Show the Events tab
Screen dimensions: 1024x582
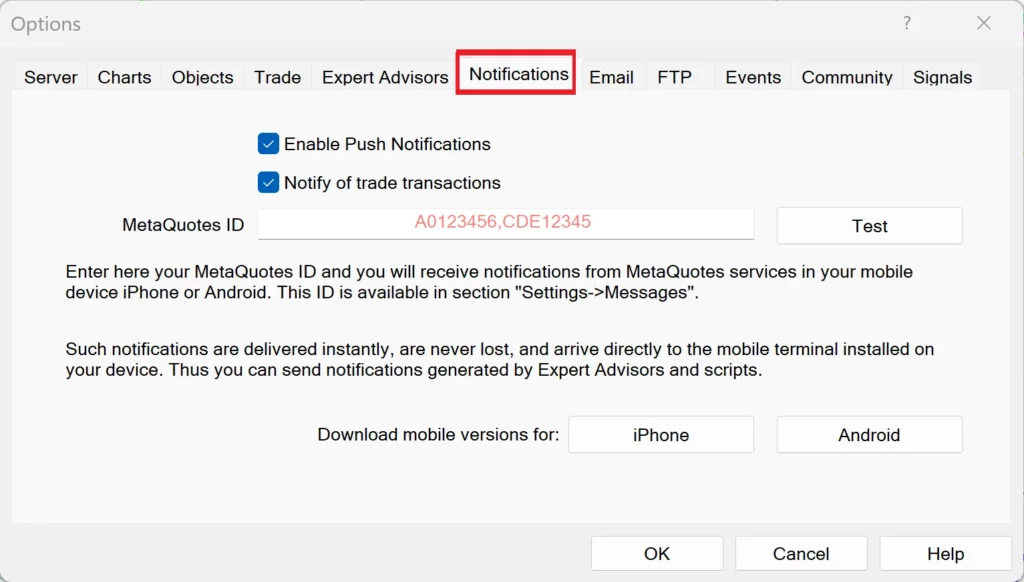753,77
